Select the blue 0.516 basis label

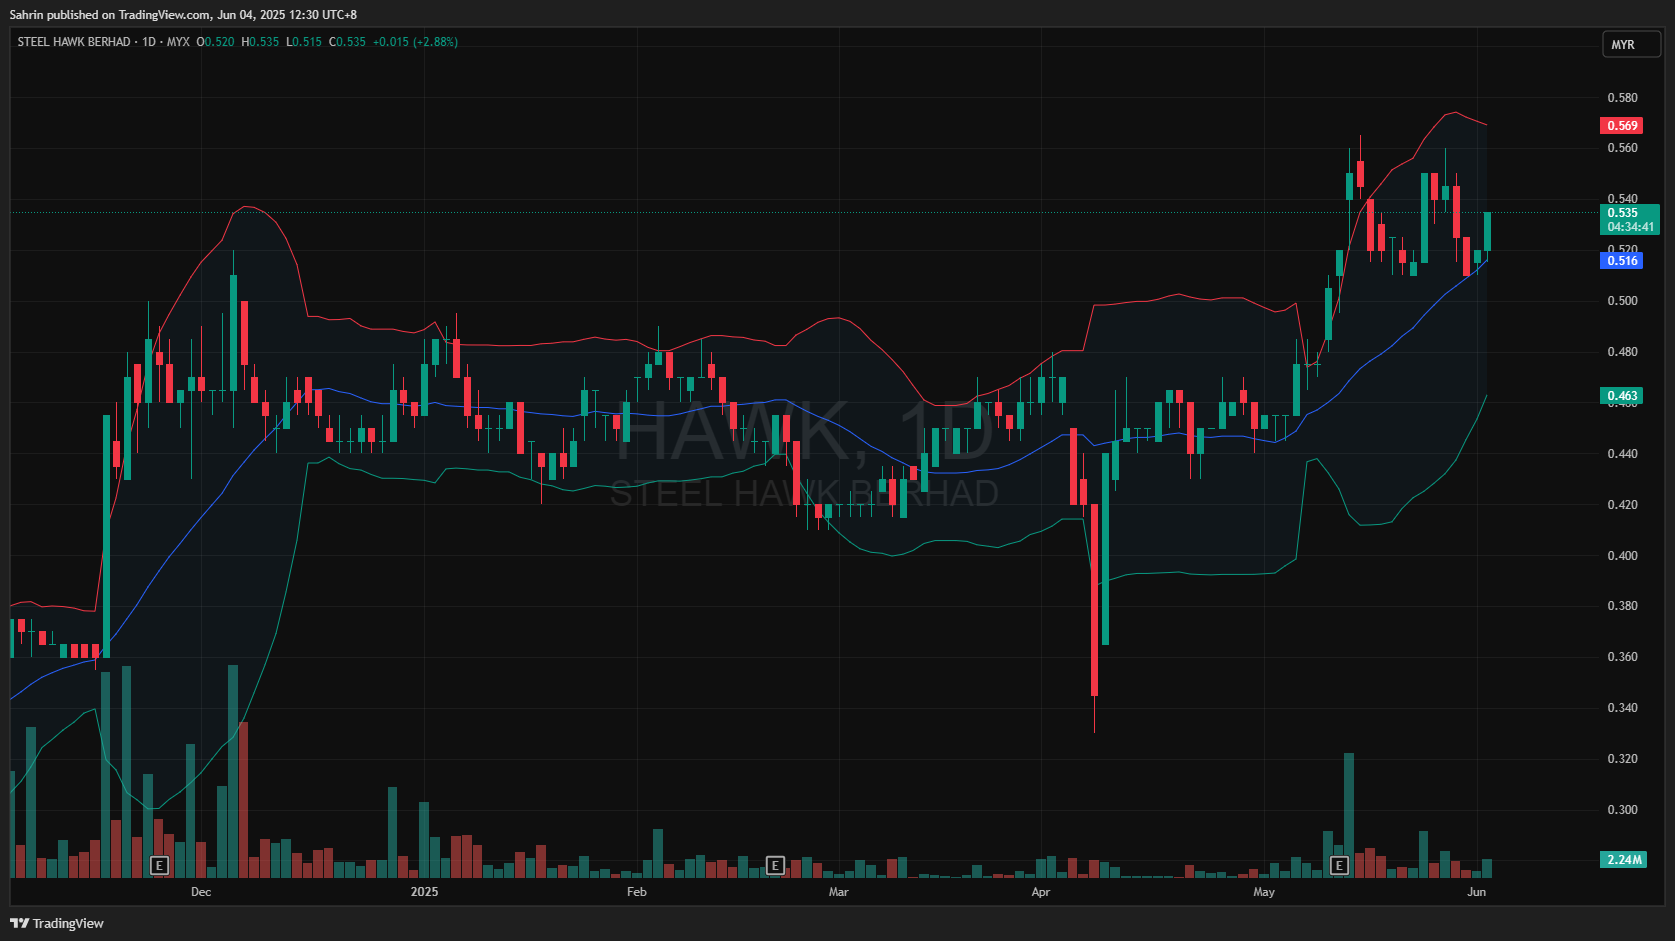[x=1622, y=261]
